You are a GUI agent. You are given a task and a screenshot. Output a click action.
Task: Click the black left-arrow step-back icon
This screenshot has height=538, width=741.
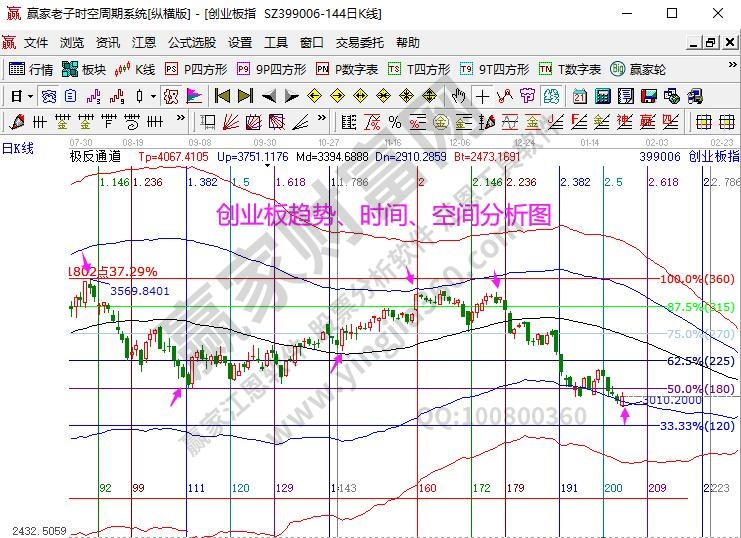[x=268, y=96]
